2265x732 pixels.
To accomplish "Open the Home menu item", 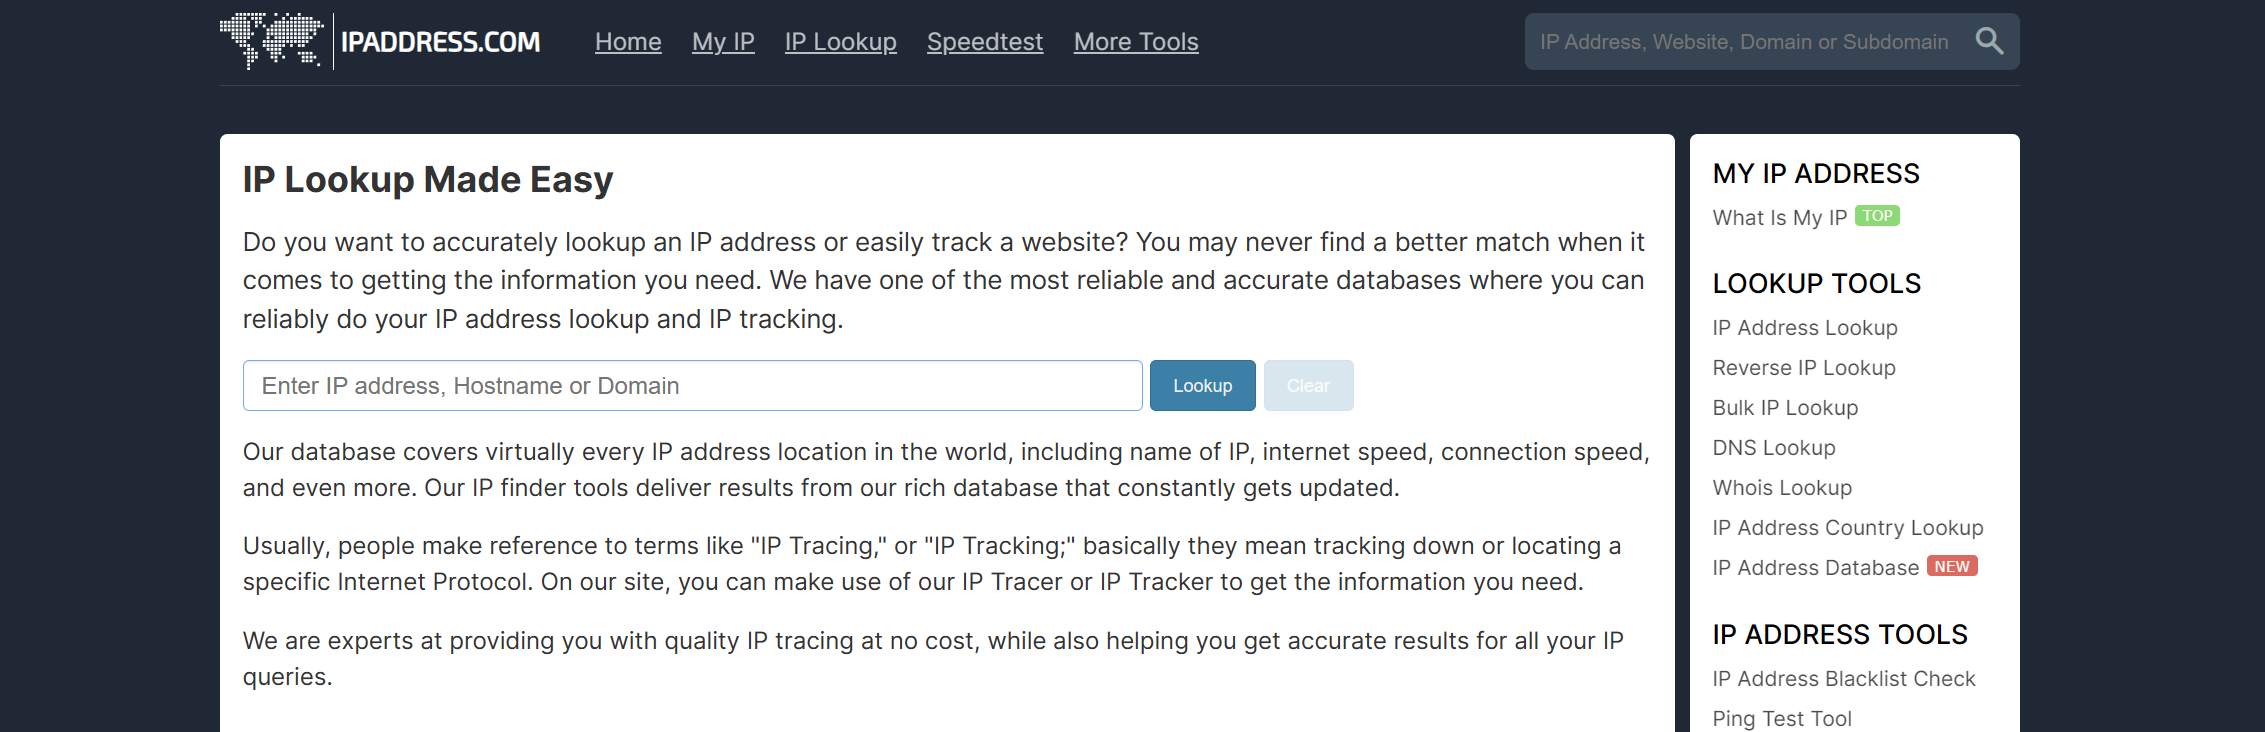I will 628,42.
